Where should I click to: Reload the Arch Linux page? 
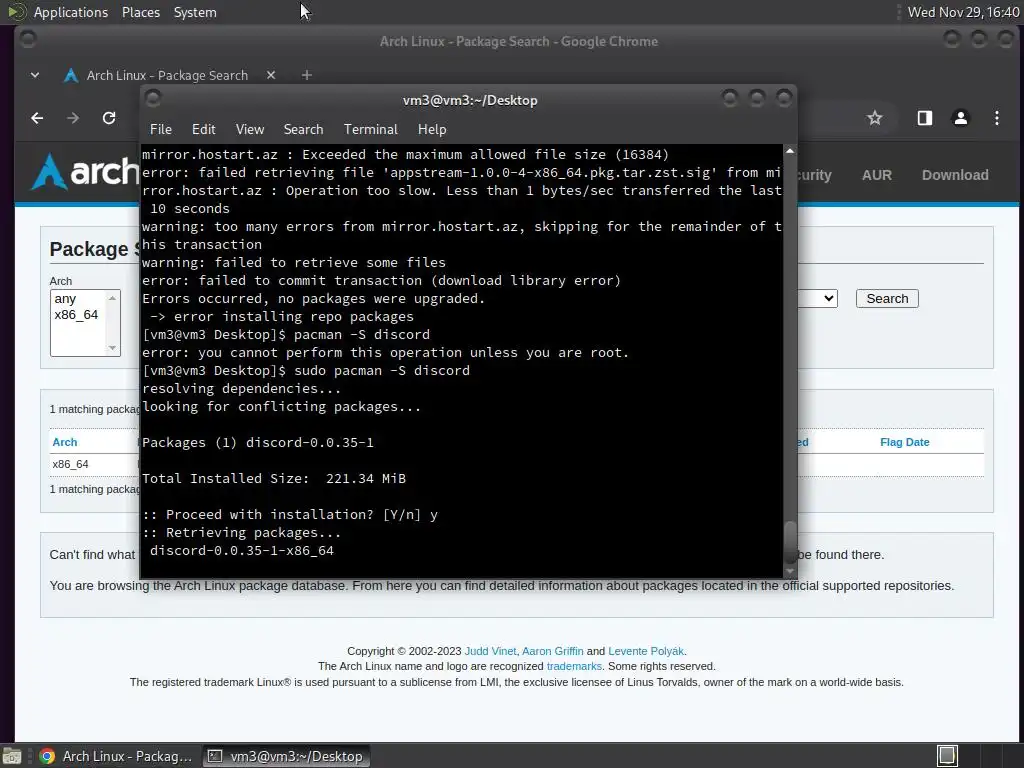pyautogui.click(x=109, y=118)
